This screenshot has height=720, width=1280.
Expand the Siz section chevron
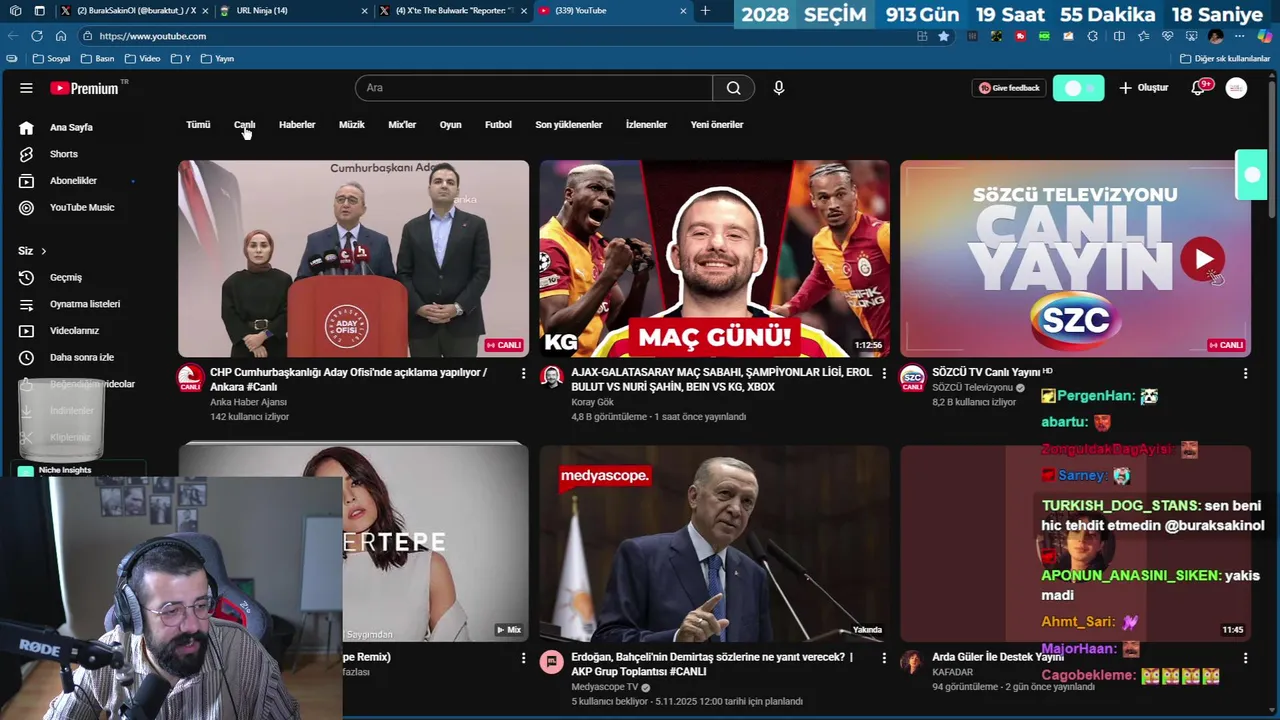click(x=43, y=251)
